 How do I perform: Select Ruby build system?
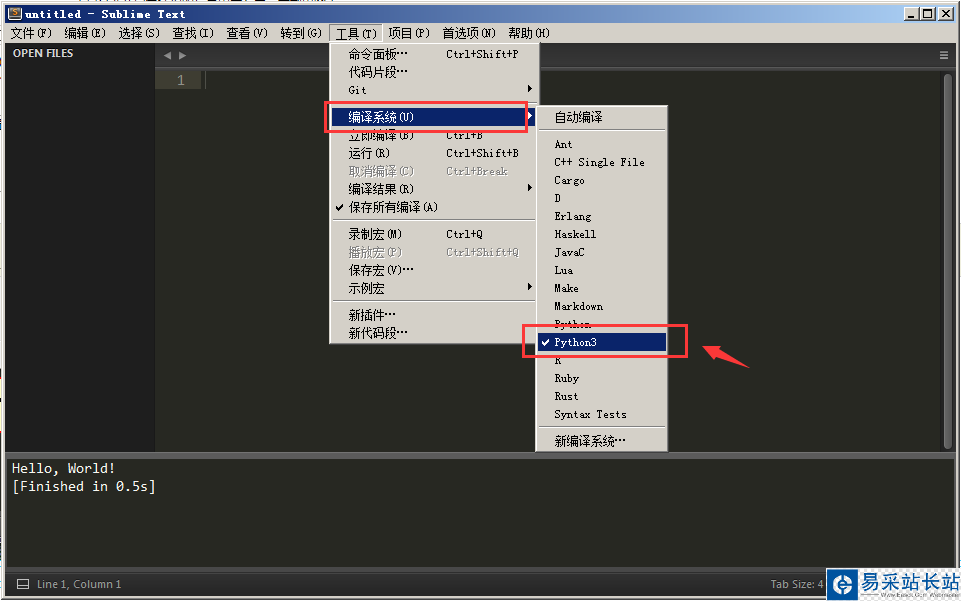pyautogui.click(x=602, y=378)
